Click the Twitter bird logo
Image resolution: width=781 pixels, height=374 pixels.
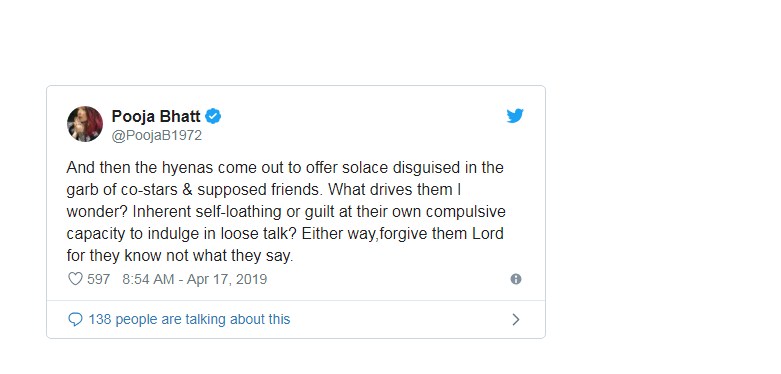point(515,116)
